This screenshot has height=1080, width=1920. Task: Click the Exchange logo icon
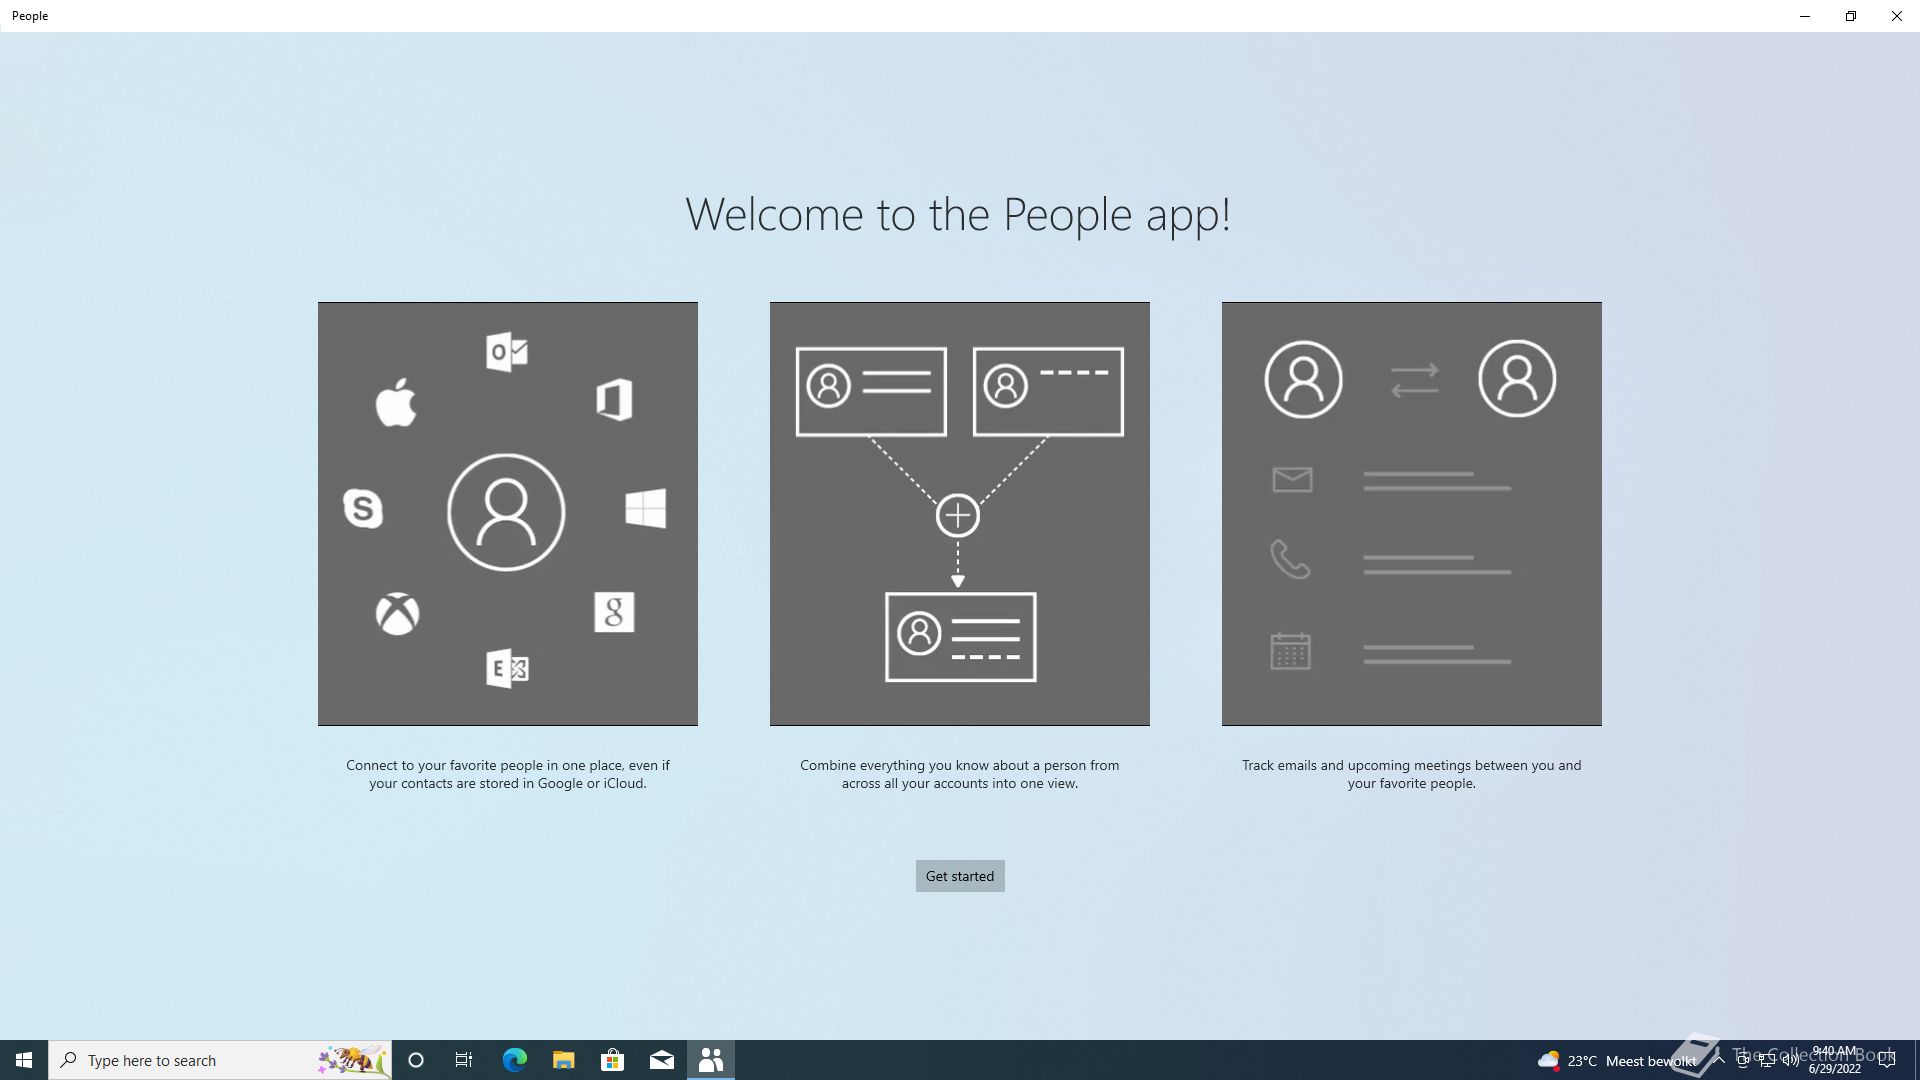click(x=507, y=668)
